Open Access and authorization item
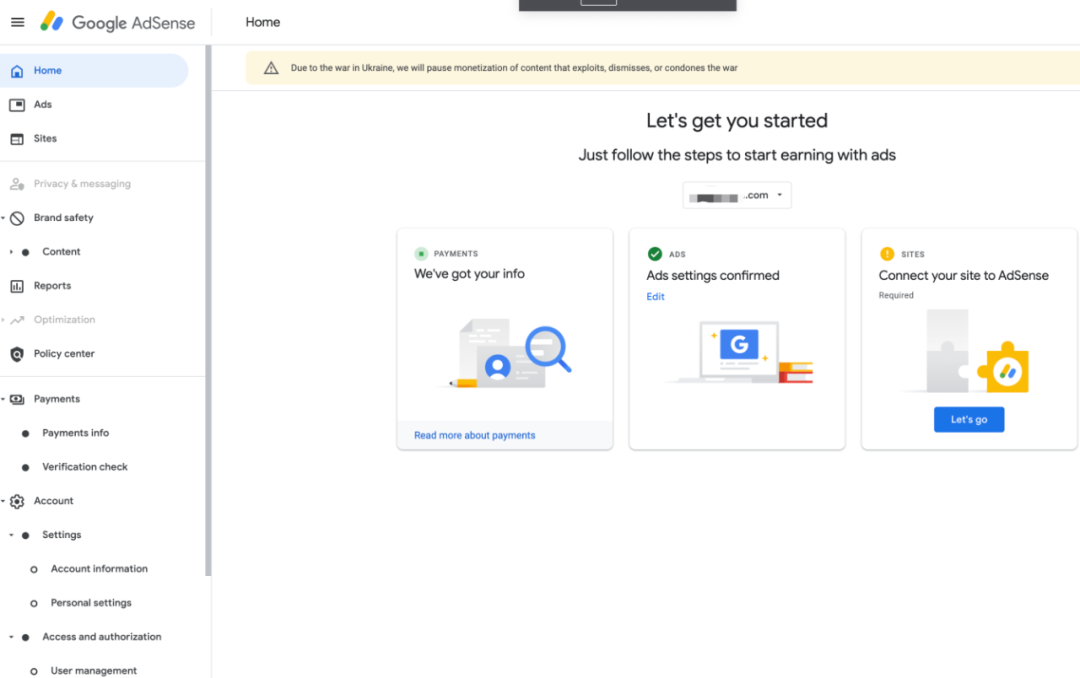Viewport: 1080px width, 678px height. 103,637
